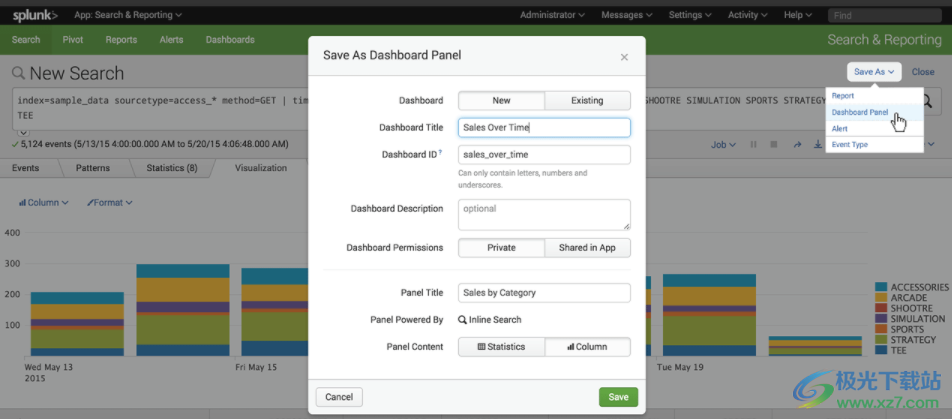Switch to the Visualization tab
This screenshot has width=952, height=419.
pyautogui.click(x=261, y=168)
